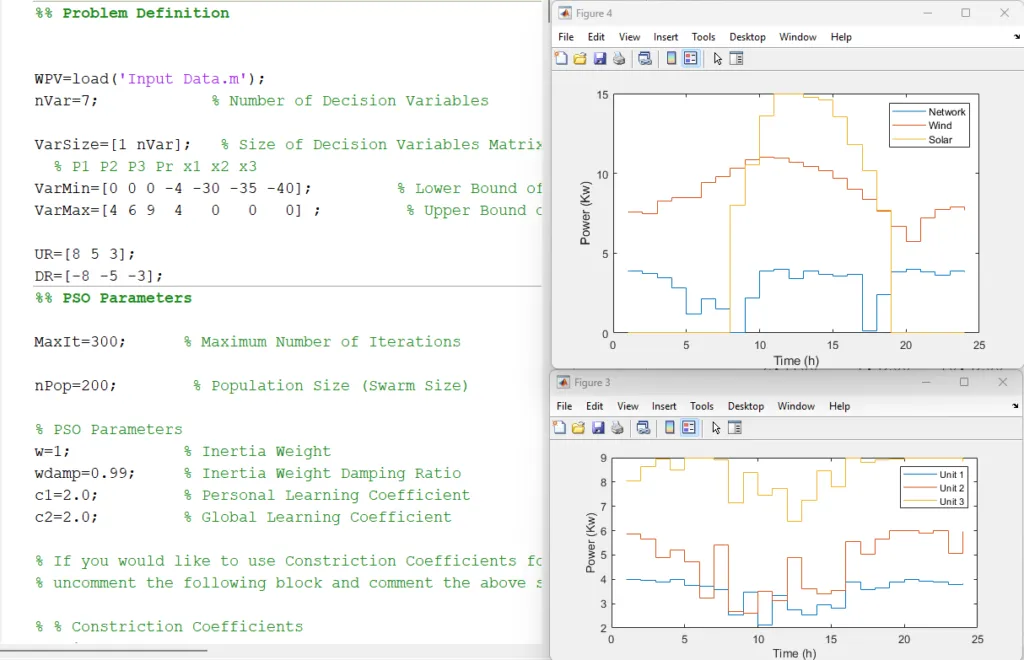Toggle Link Plot in Figure 3 toolbar
1024x660 pixels.
[x=643, y=428]
